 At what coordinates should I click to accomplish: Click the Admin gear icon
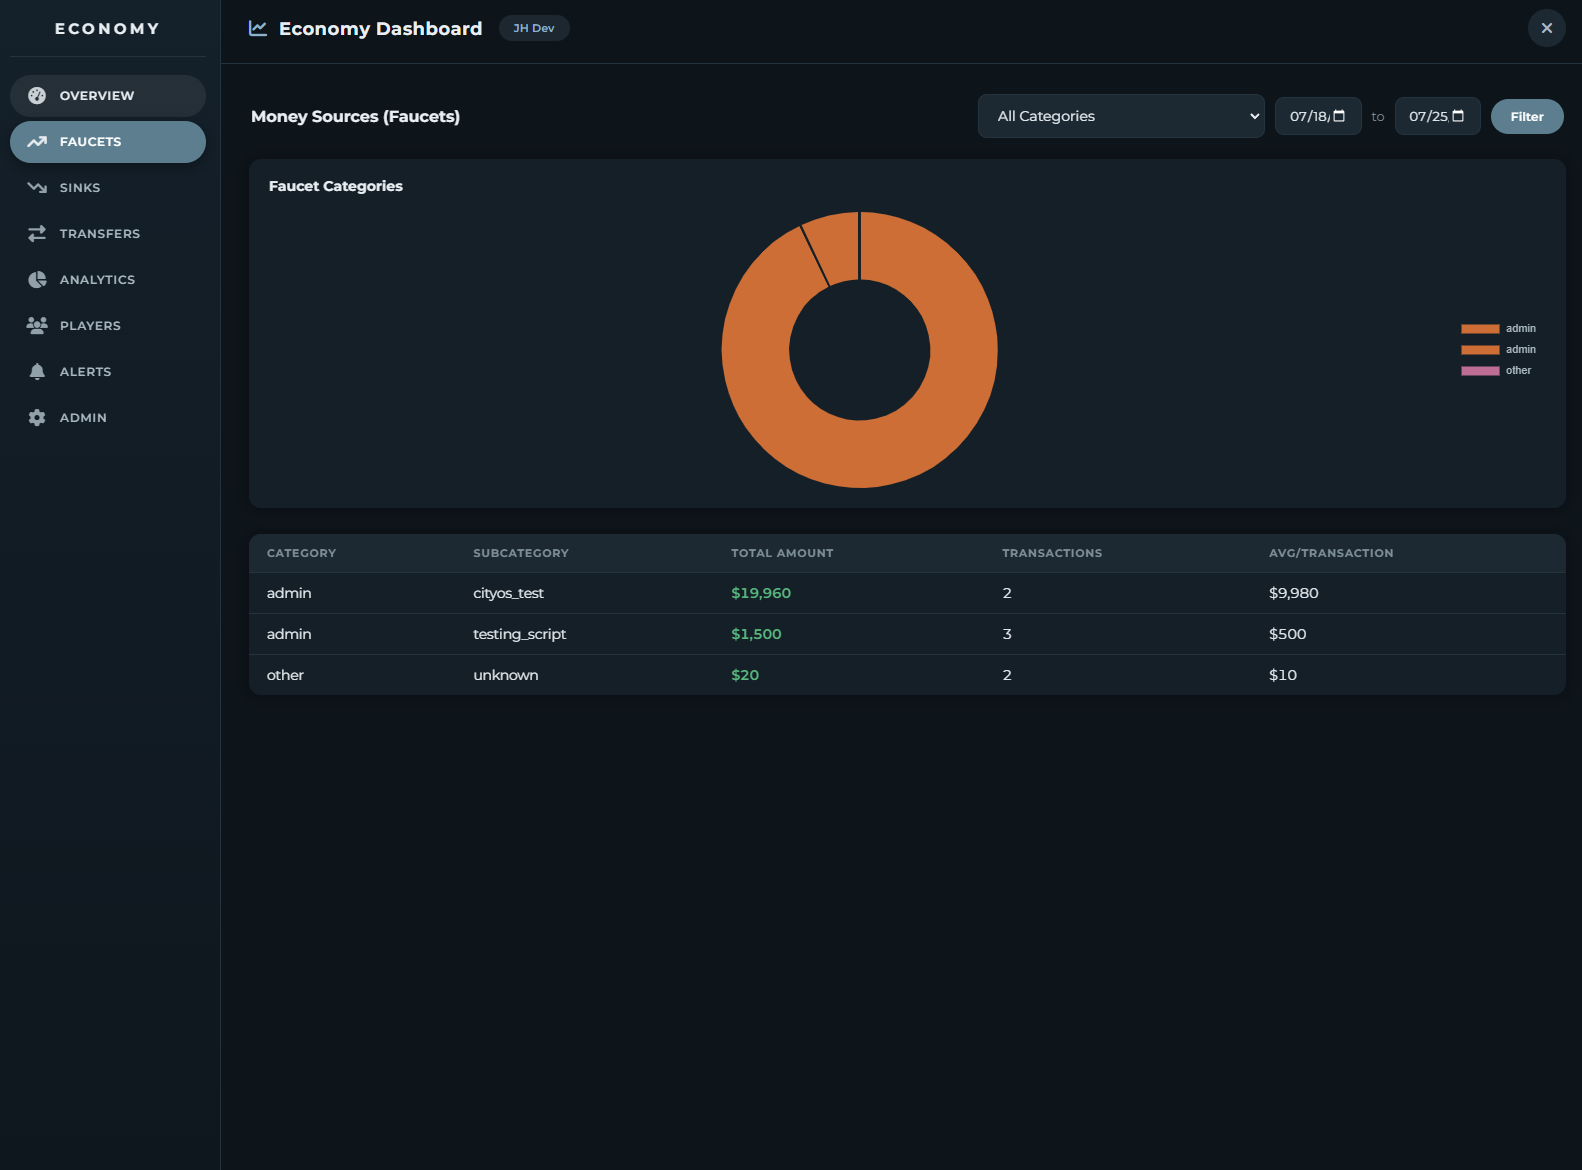click(x=37, y=418)
